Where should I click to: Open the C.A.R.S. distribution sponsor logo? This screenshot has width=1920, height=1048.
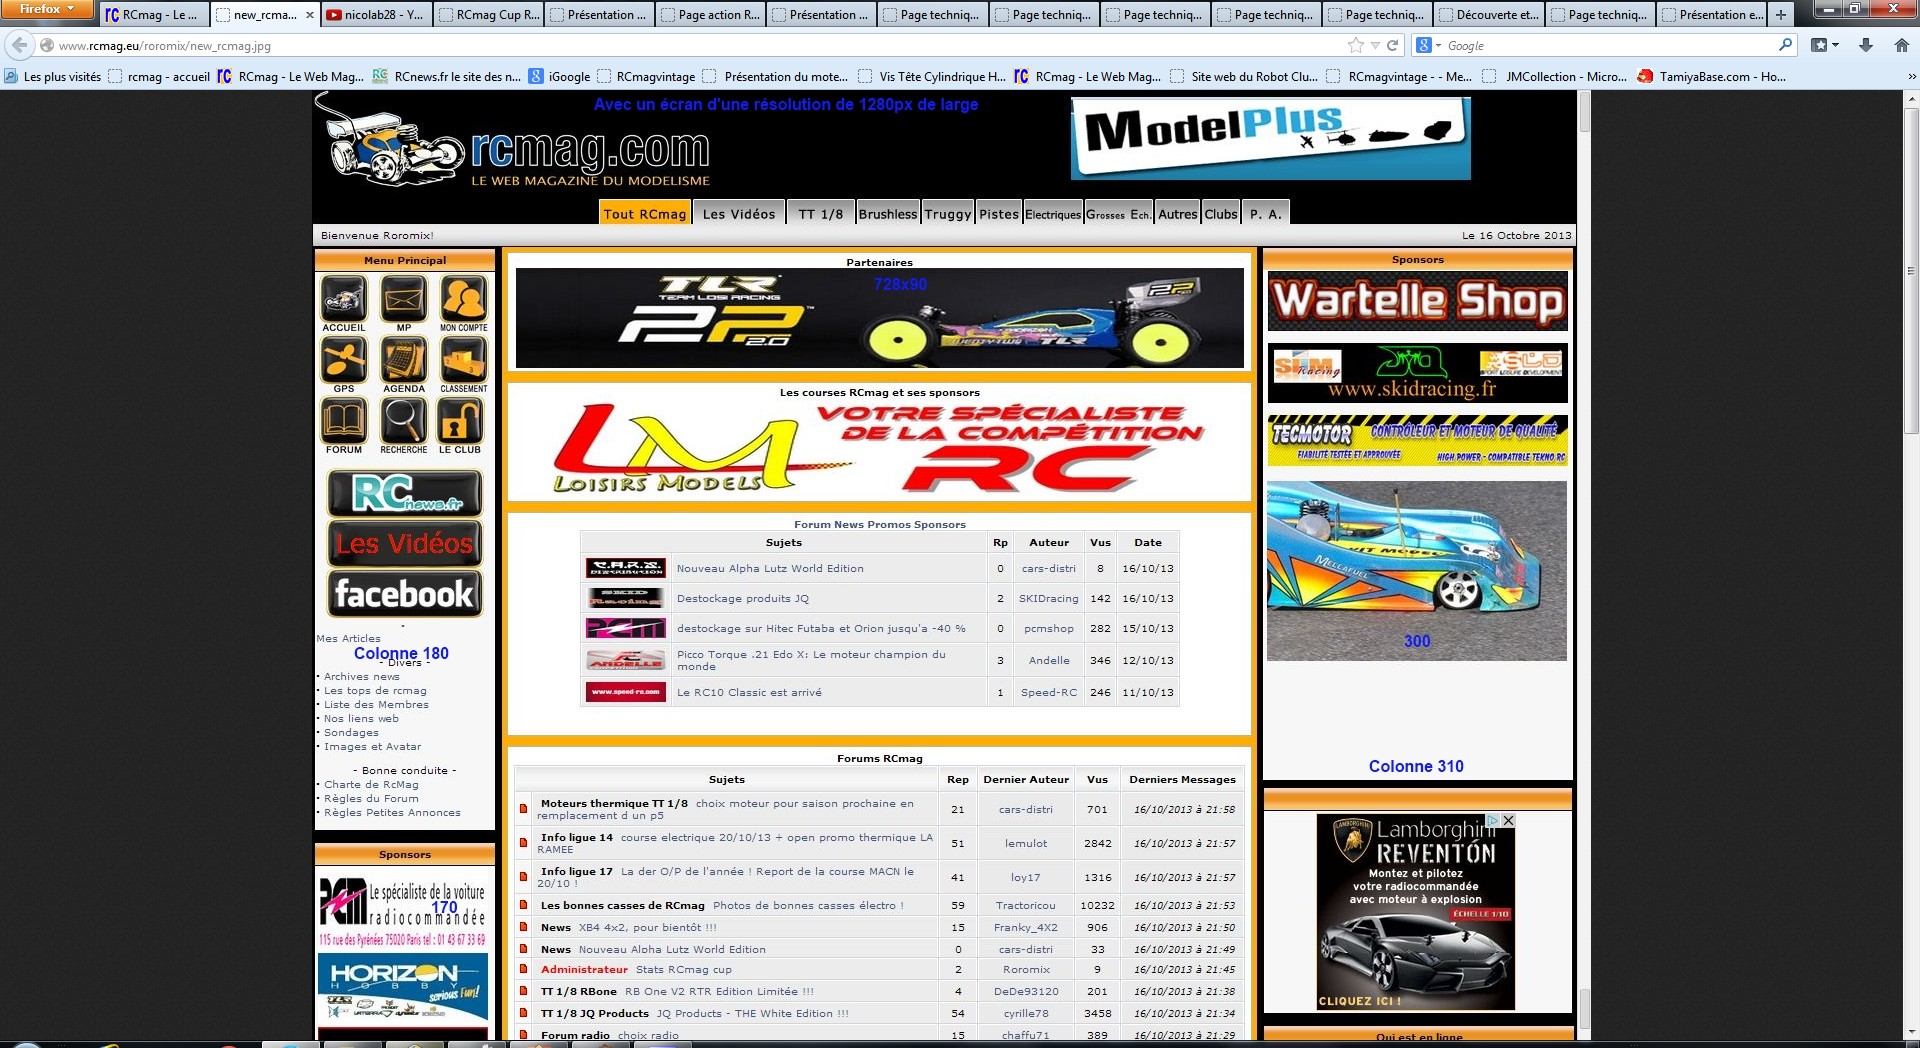click(x=625, y=568)
